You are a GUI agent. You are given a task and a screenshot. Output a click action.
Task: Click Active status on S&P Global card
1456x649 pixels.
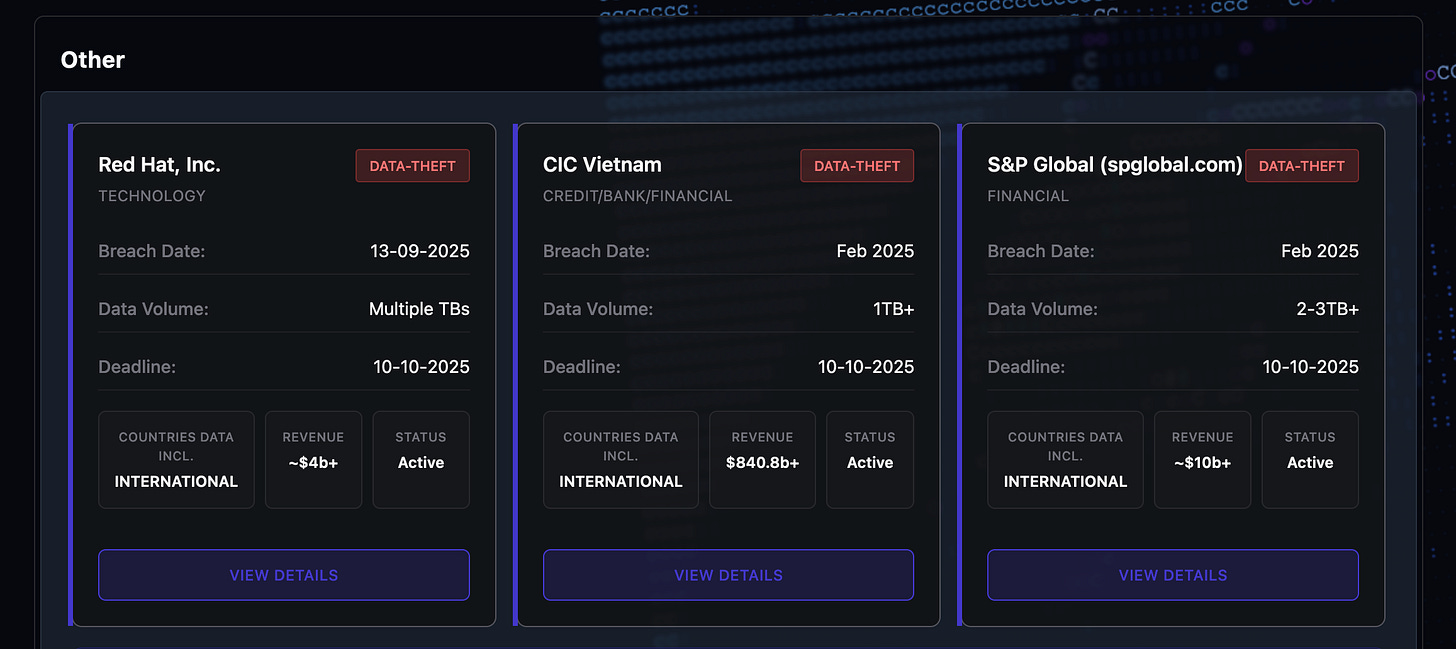(x=1310, y=463)
